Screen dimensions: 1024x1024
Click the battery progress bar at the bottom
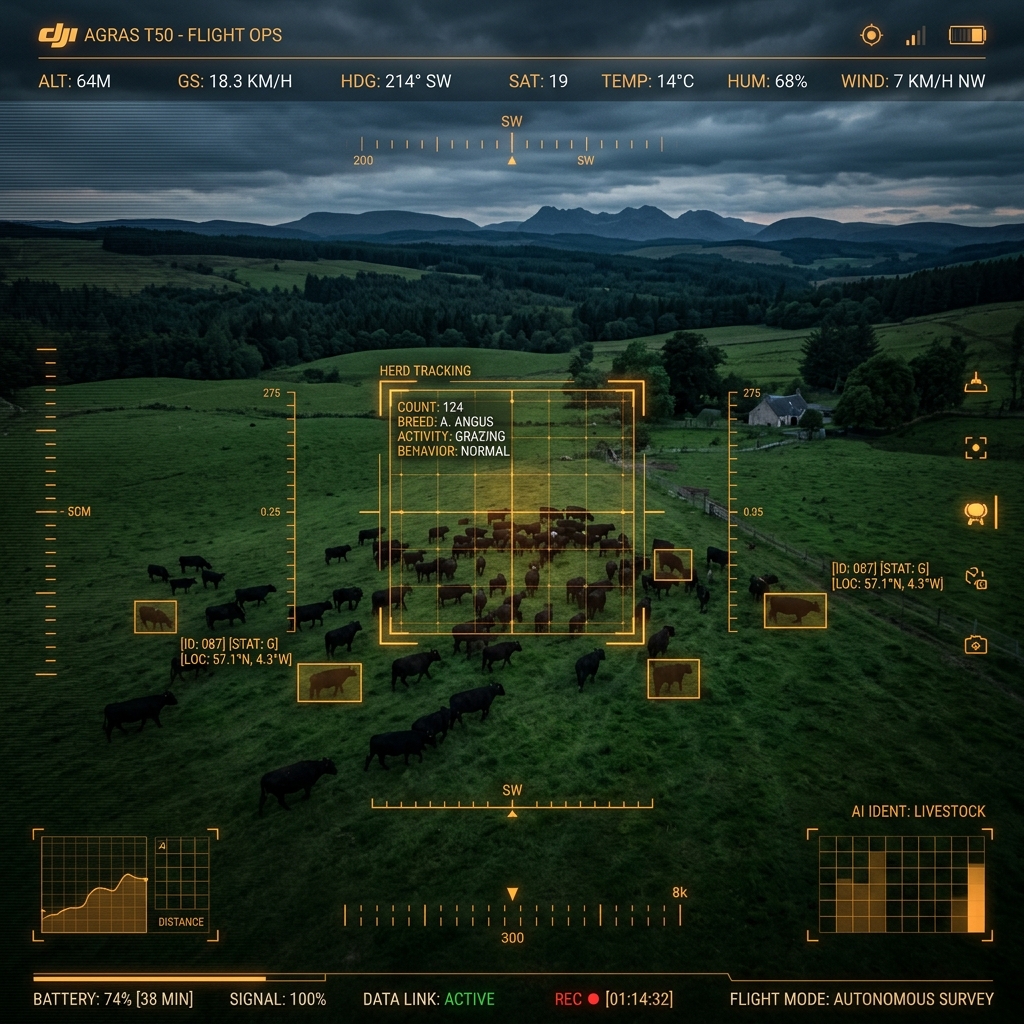click(179, 978)
